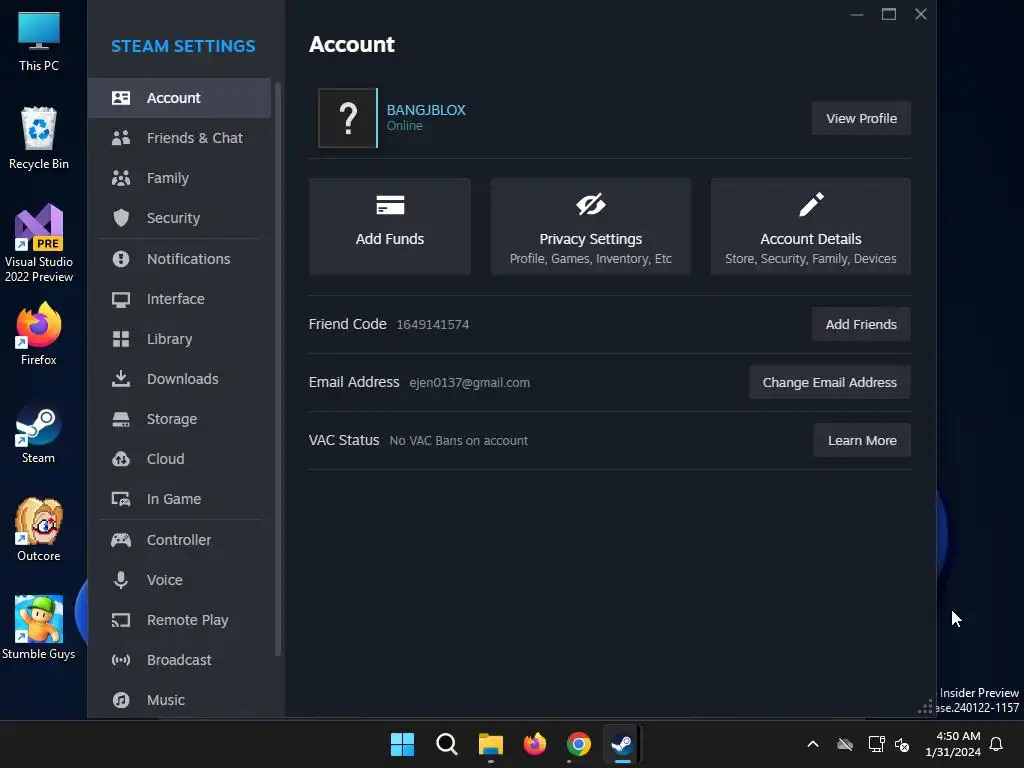Click the Privacy Settings crossed-eye icon

click(590, 204)
